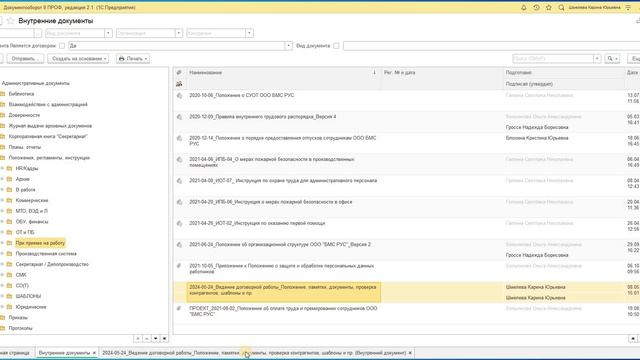
Task: Open the search field history dropdown arrow
Action: 597,59
